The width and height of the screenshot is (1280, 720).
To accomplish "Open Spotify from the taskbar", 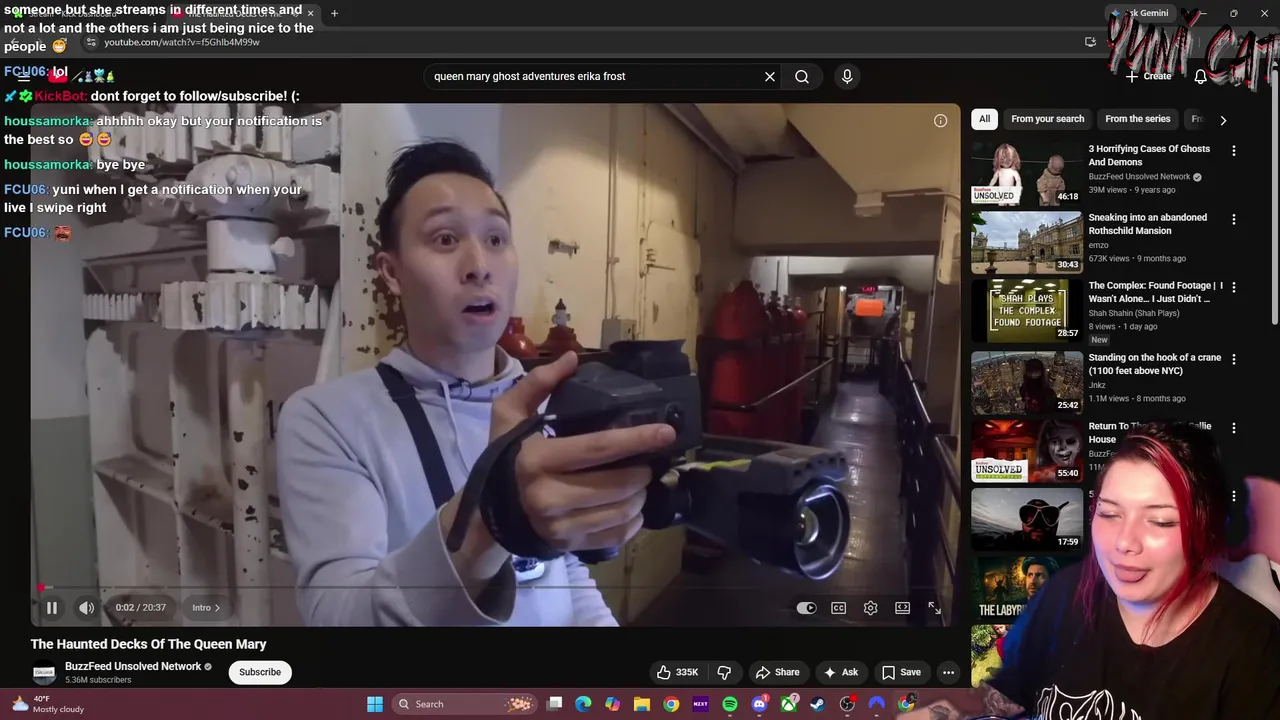I will (730, 704).
